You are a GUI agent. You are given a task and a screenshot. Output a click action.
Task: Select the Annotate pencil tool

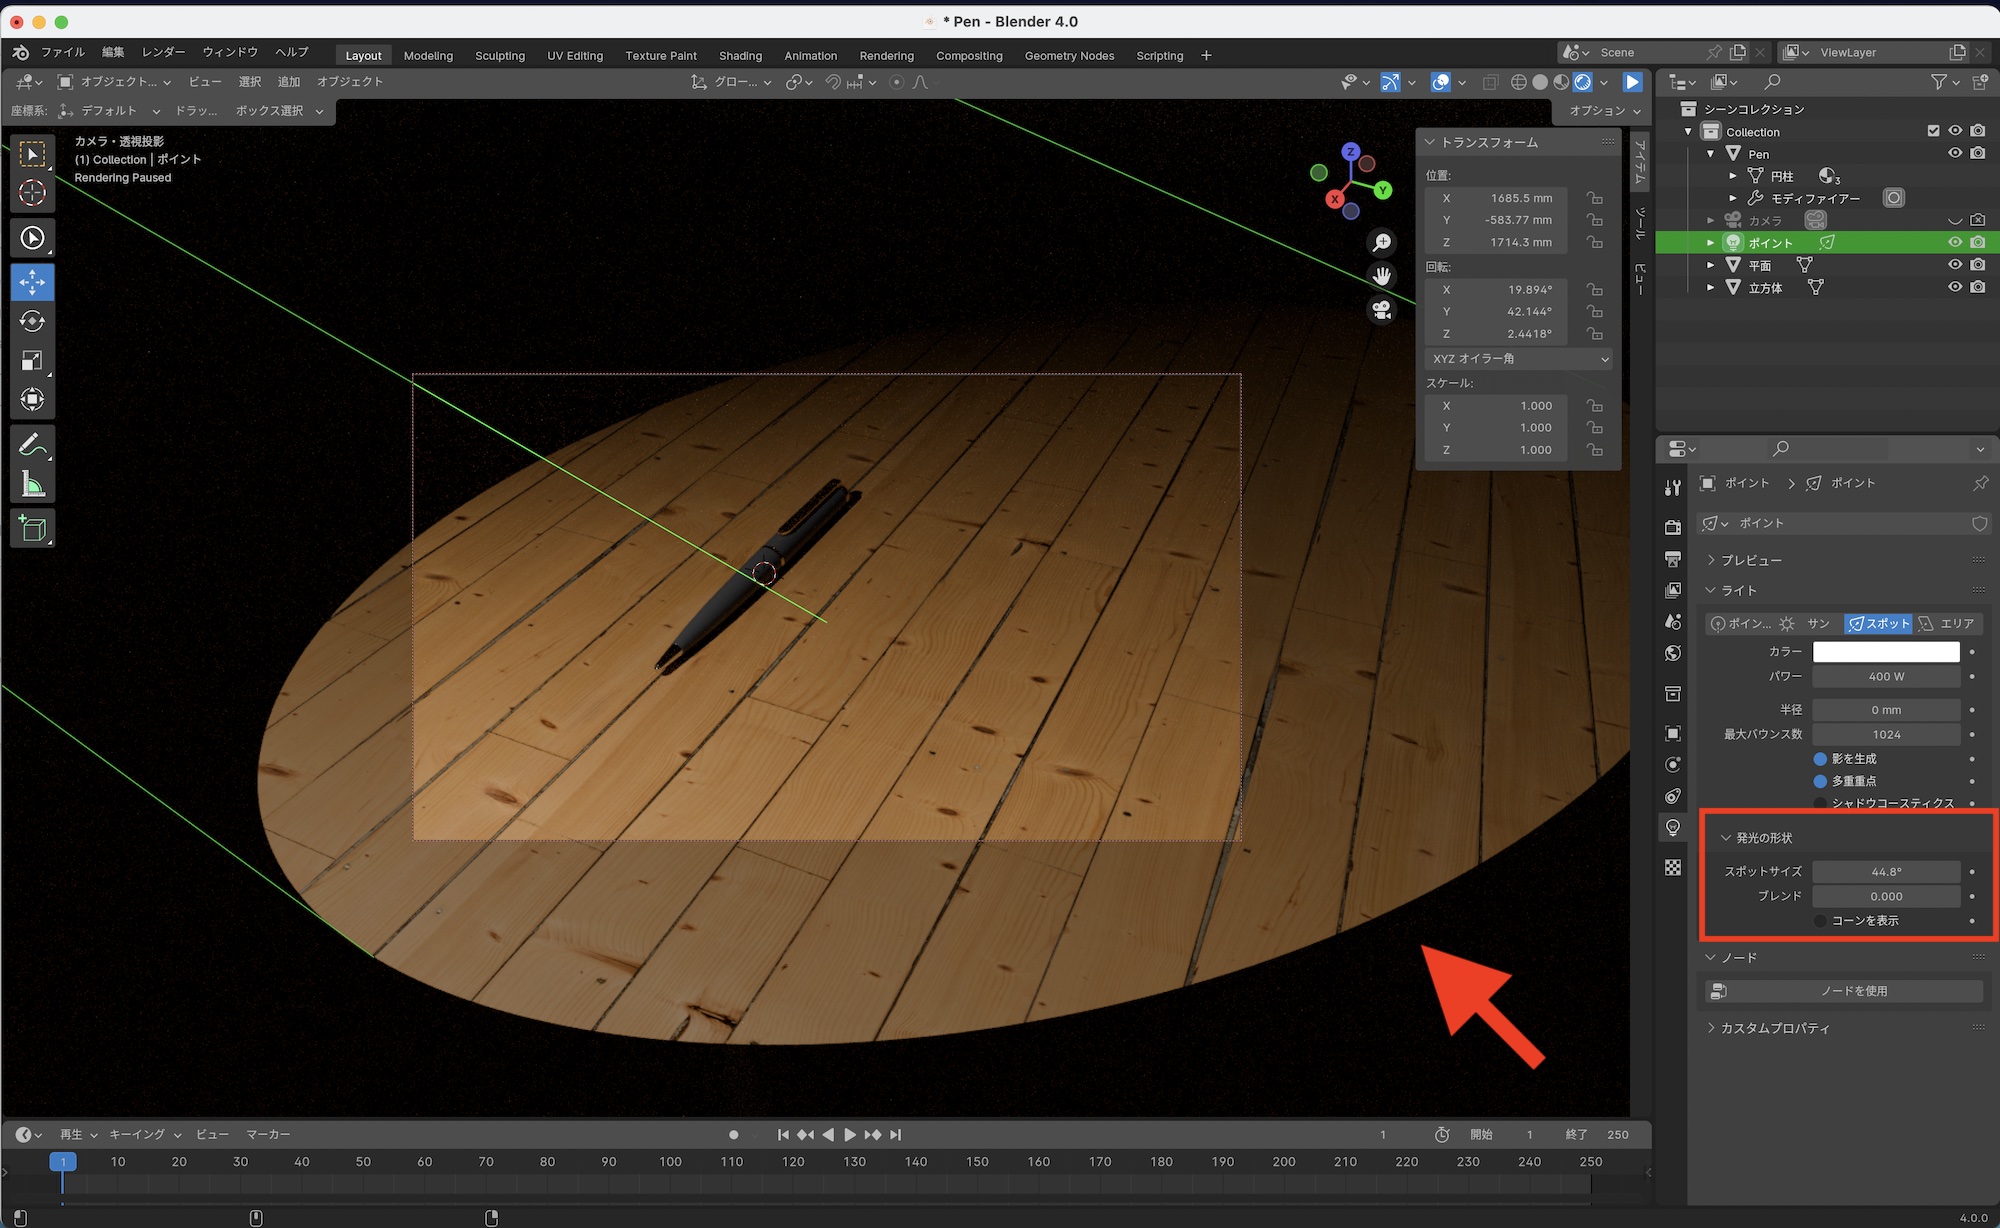tap(32, 444)
